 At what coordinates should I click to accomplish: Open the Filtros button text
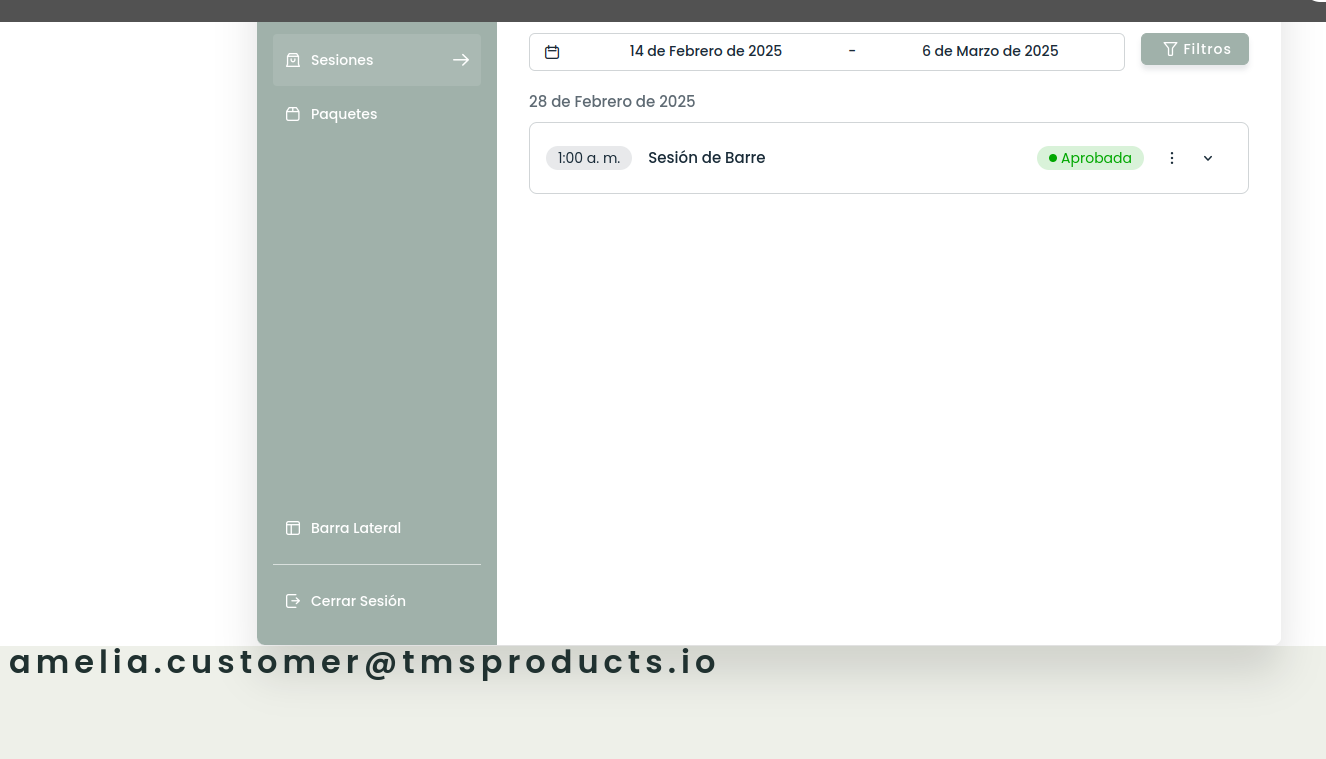[1207, 49]
